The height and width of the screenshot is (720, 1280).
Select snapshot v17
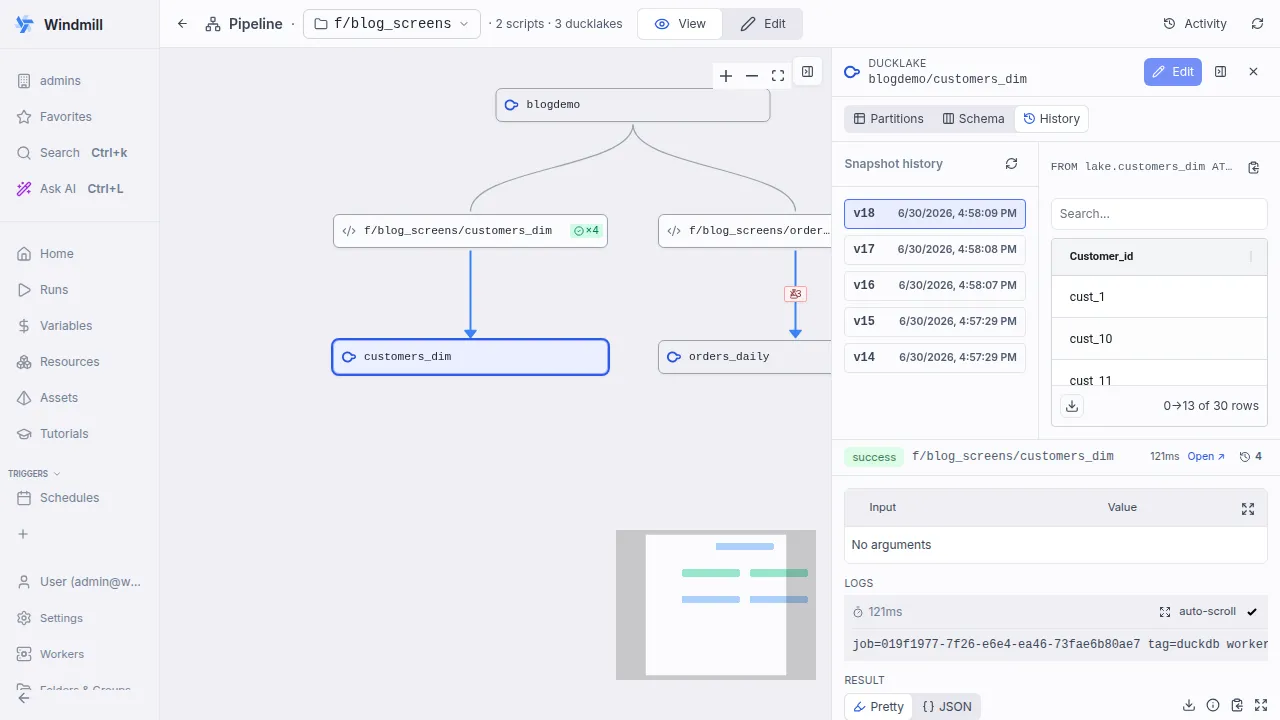[x=935, y=249]
